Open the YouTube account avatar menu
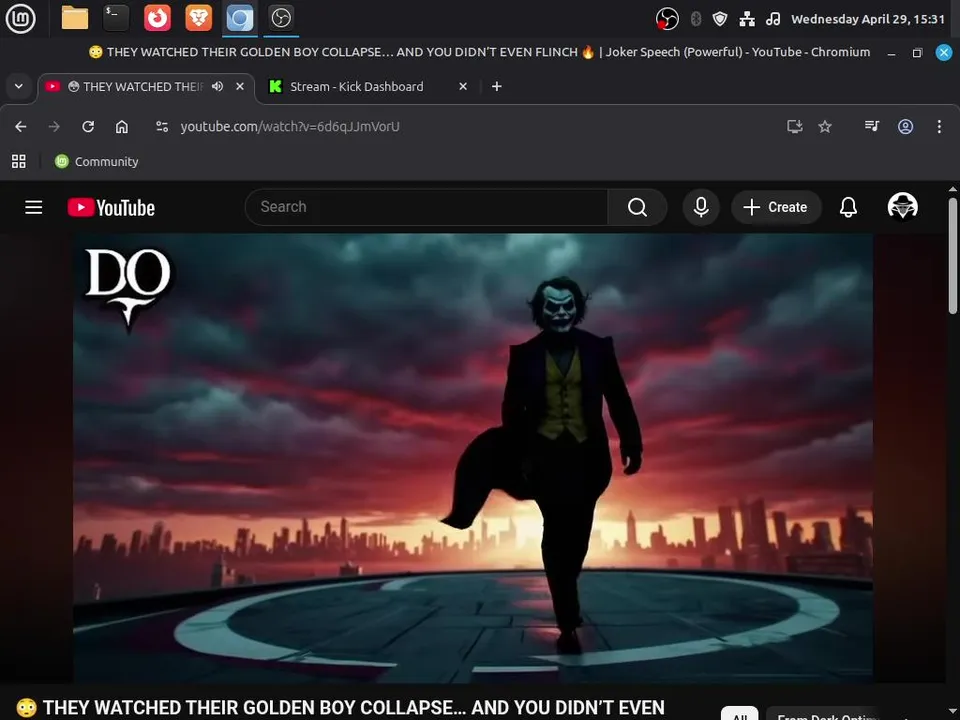The height and width of the screenshot is (720, 960). click(902, 206)
